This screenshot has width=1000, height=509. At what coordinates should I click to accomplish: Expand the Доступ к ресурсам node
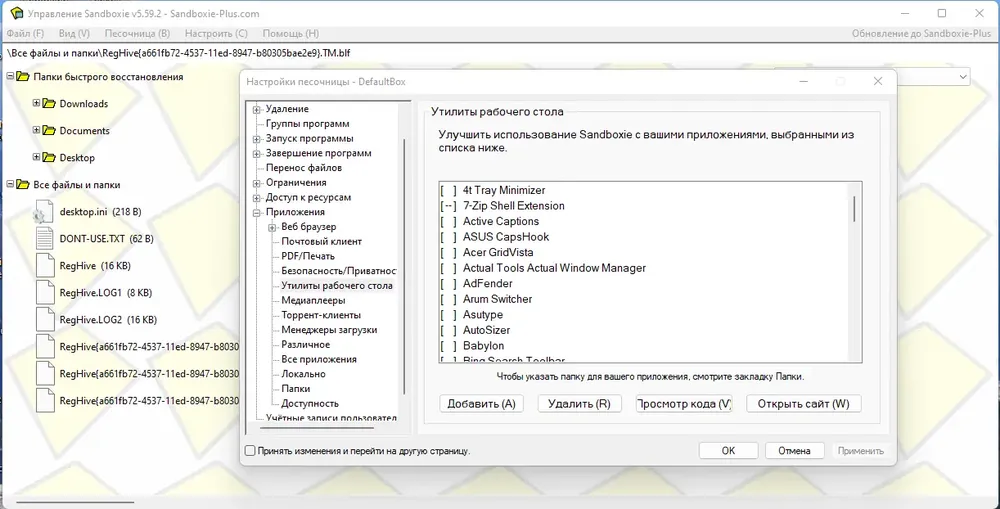257,198
